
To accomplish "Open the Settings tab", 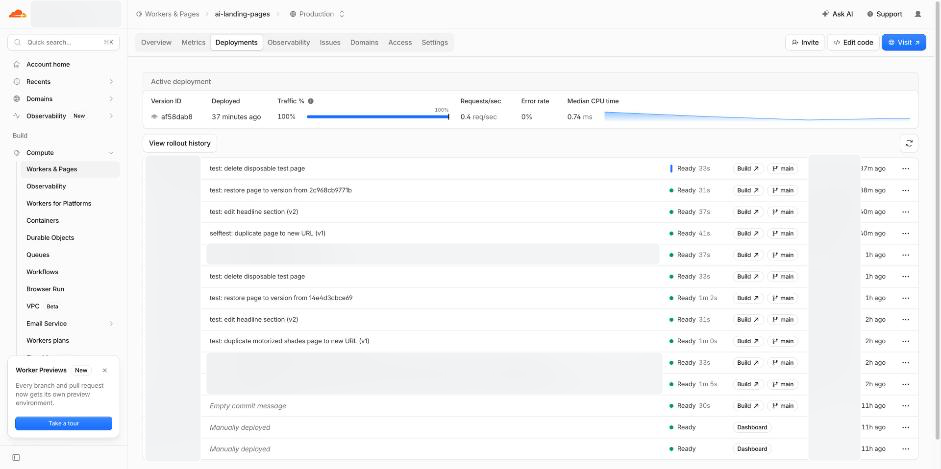I will tap(434, 43).
